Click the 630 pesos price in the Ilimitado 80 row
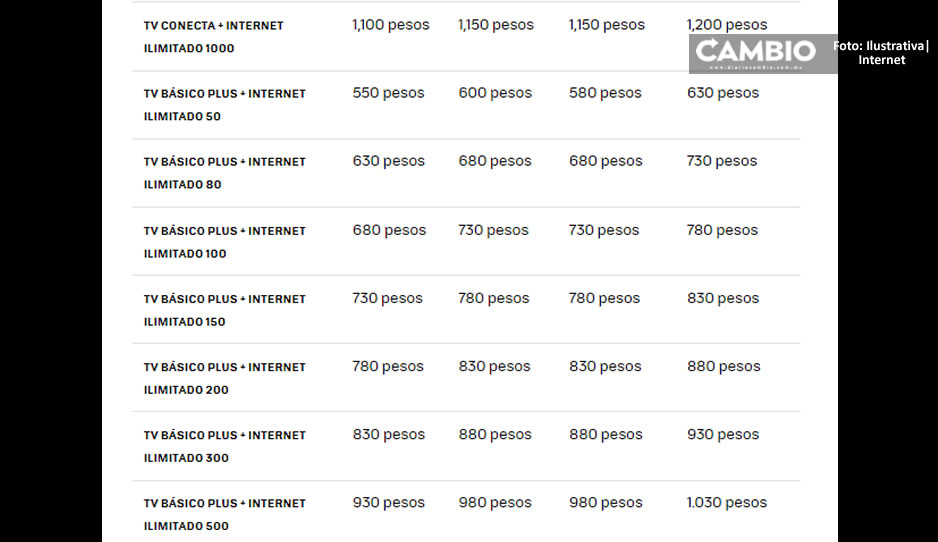 point(388,161)
